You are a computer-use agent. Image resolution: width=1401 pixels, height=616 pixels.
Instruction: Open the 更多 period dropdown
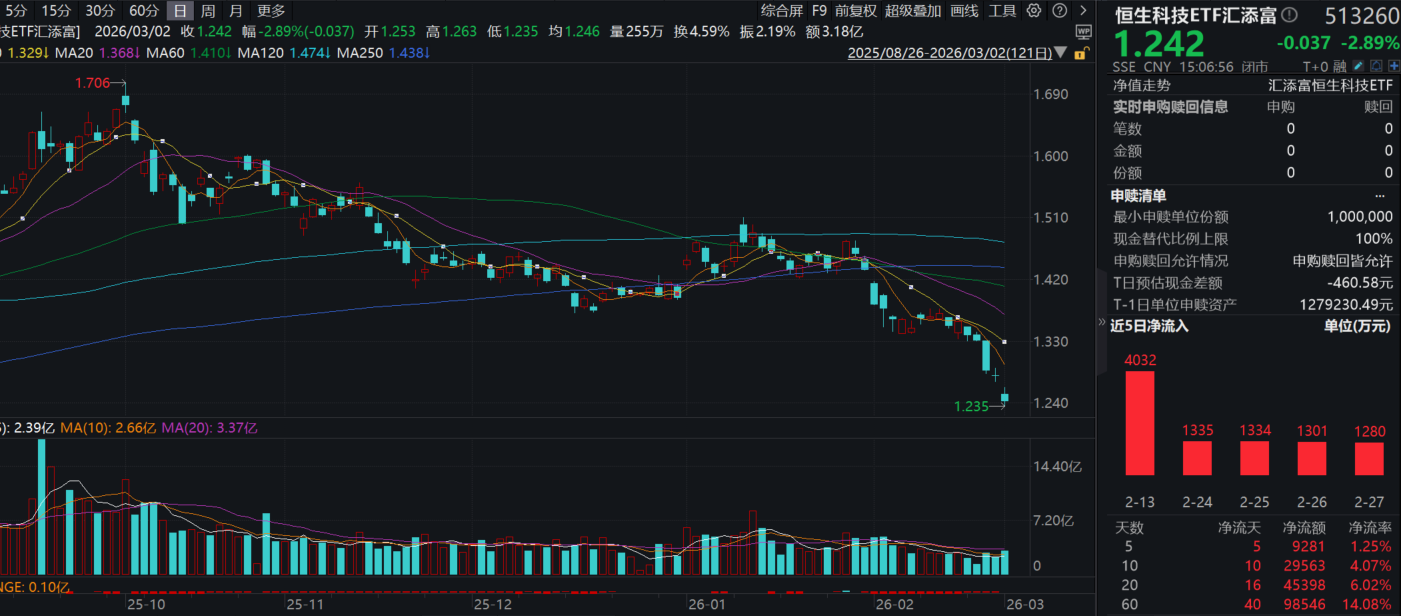click(x=270, y=11)
